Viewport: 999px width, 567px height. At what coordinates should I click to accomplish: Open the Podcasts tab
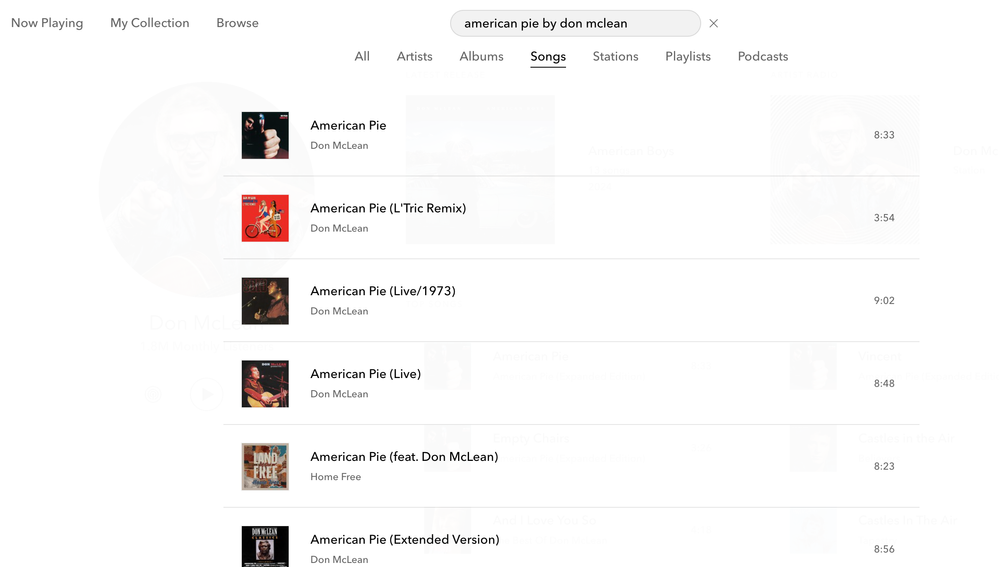763,57
